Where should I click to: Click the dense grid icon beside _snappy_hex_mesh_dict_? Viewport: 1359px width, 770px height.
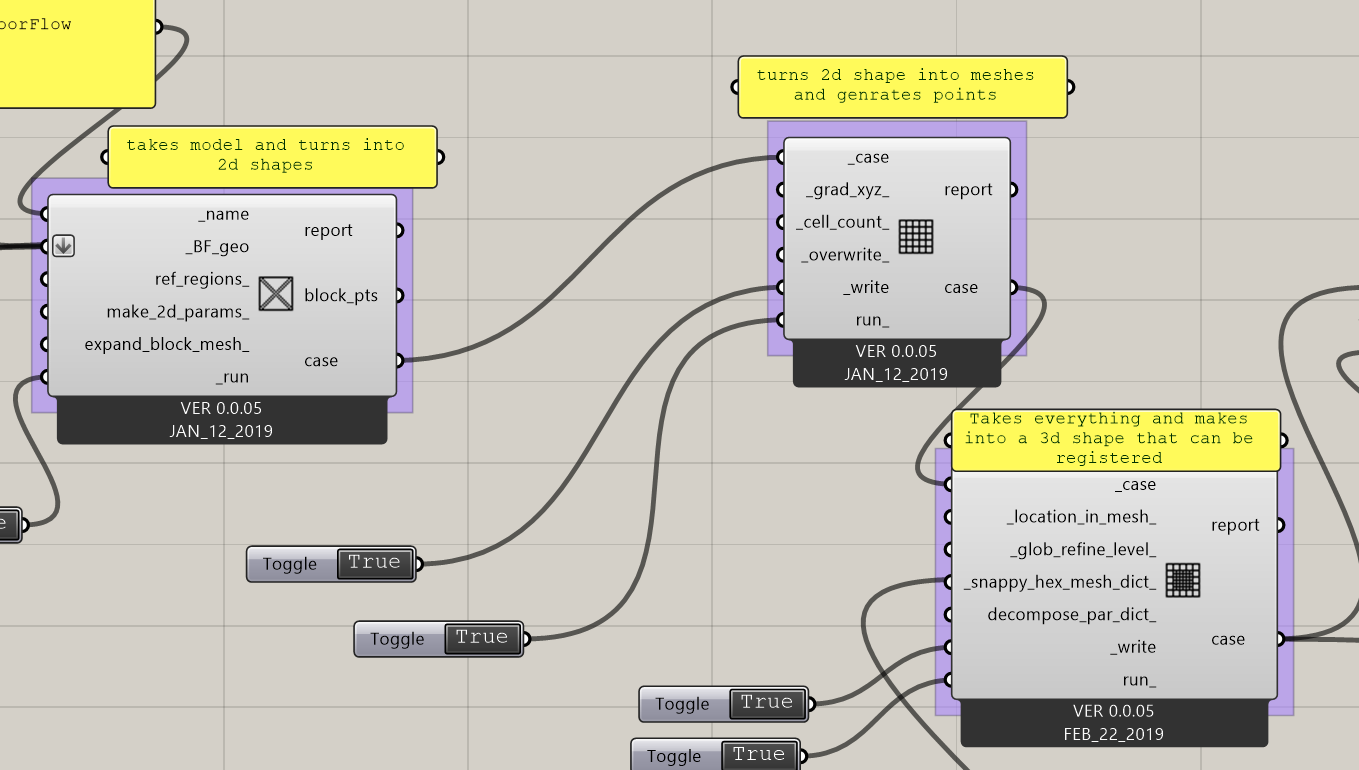(1183, 580)
